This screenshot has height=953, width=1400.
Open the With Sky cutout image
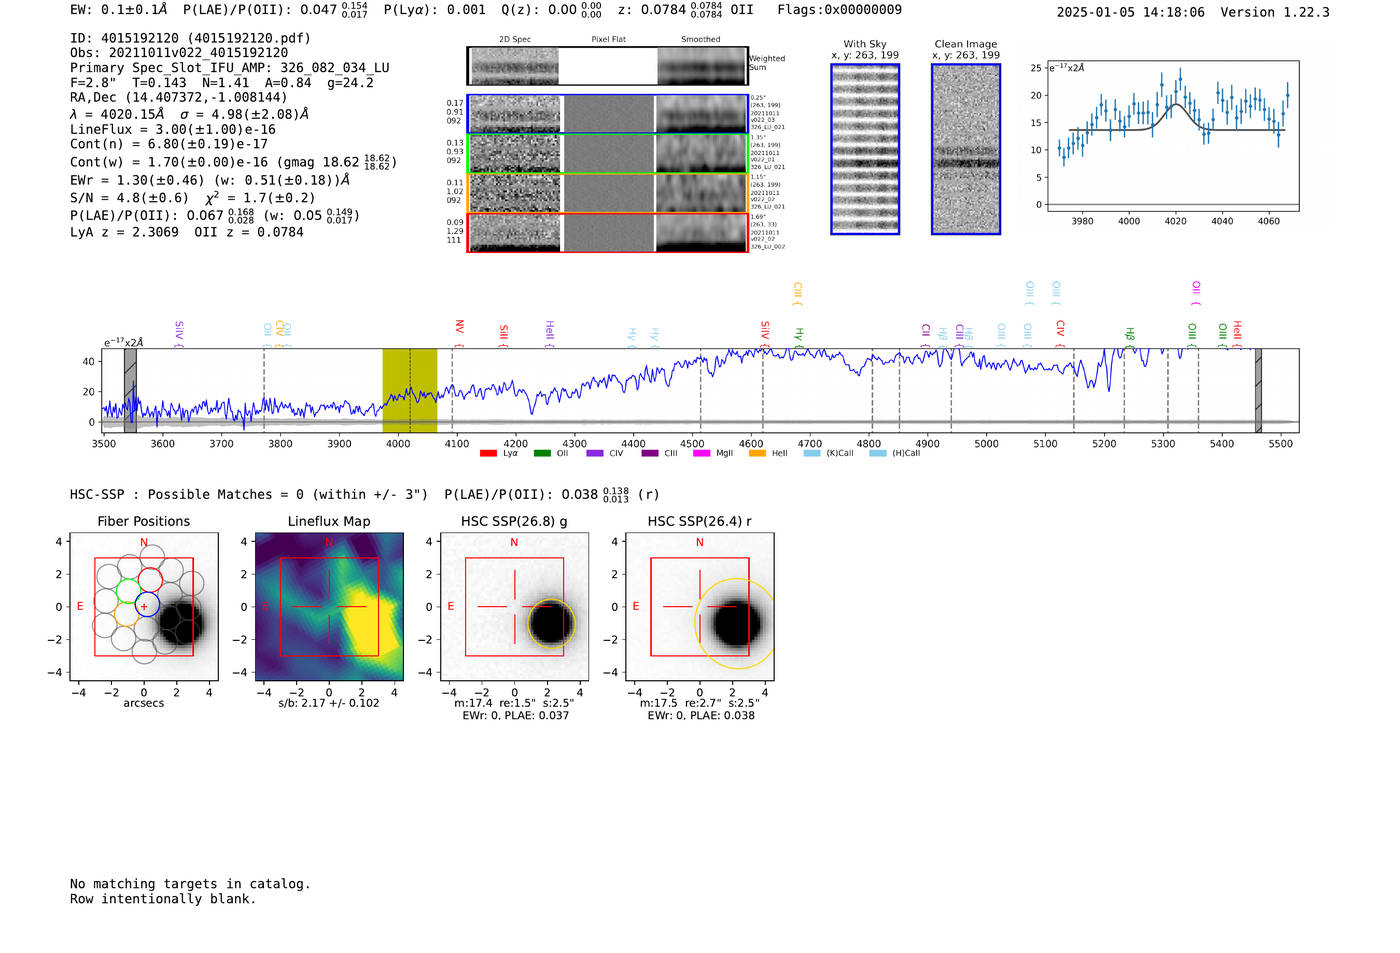(865, 149)
